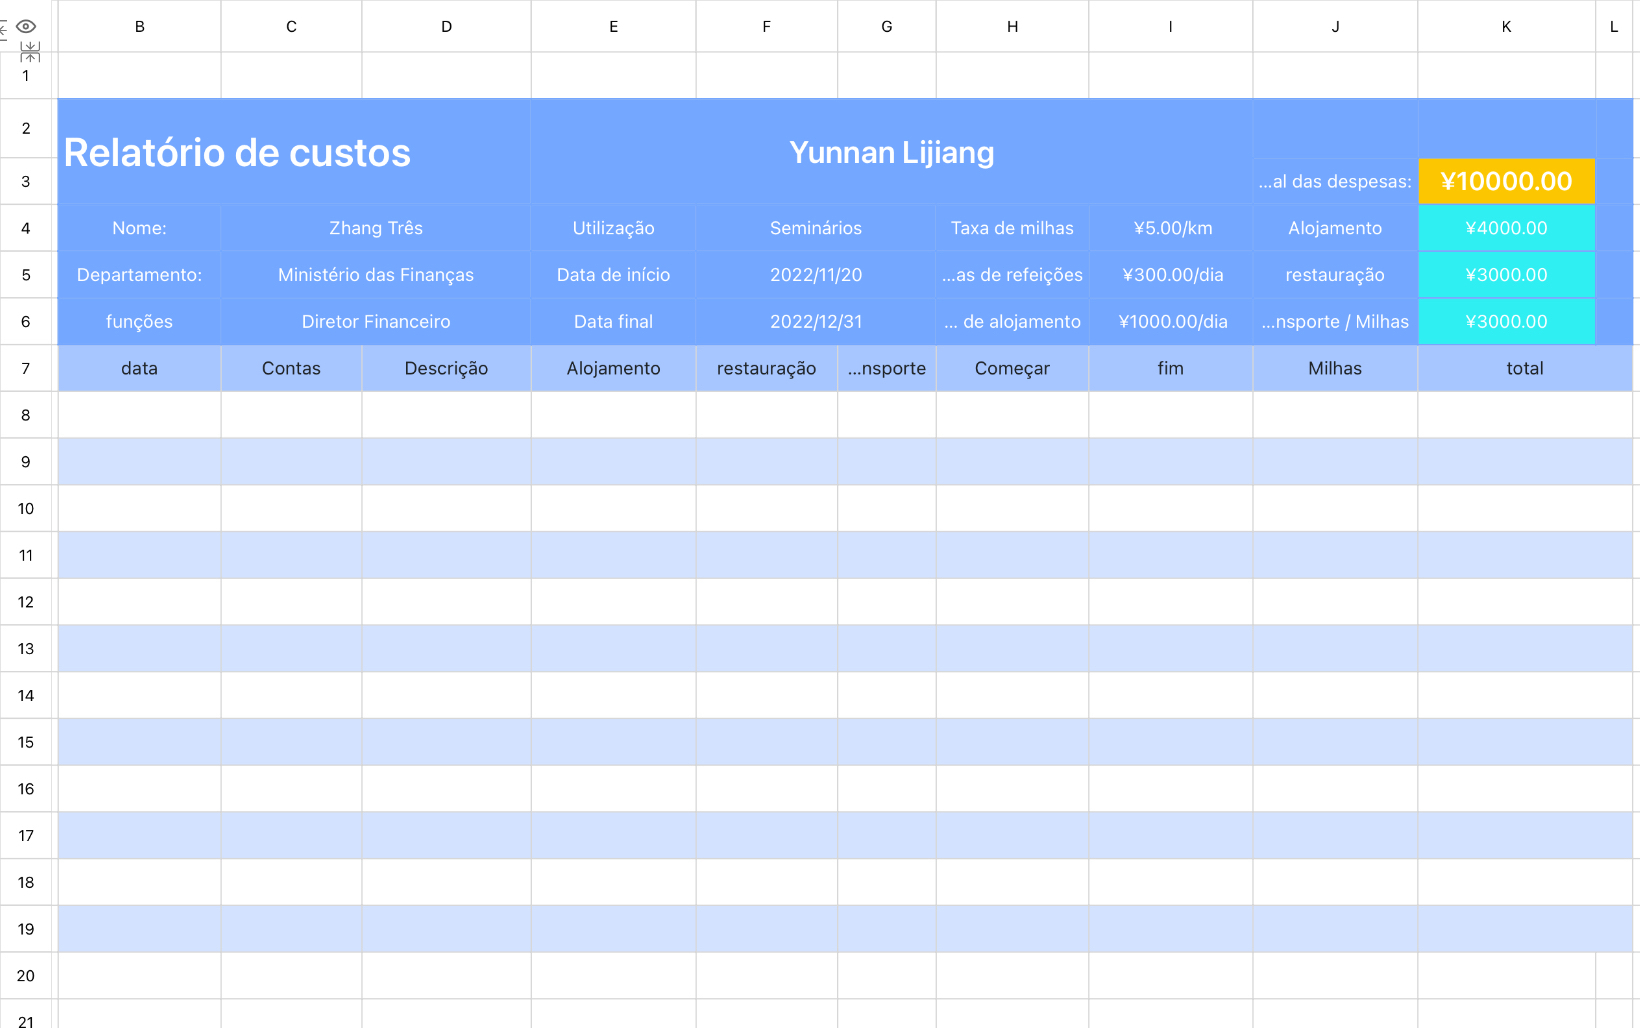Screen dimensions: 1640x1028
Task: Select the ¥4000.00 cell
Action: 1506,228
